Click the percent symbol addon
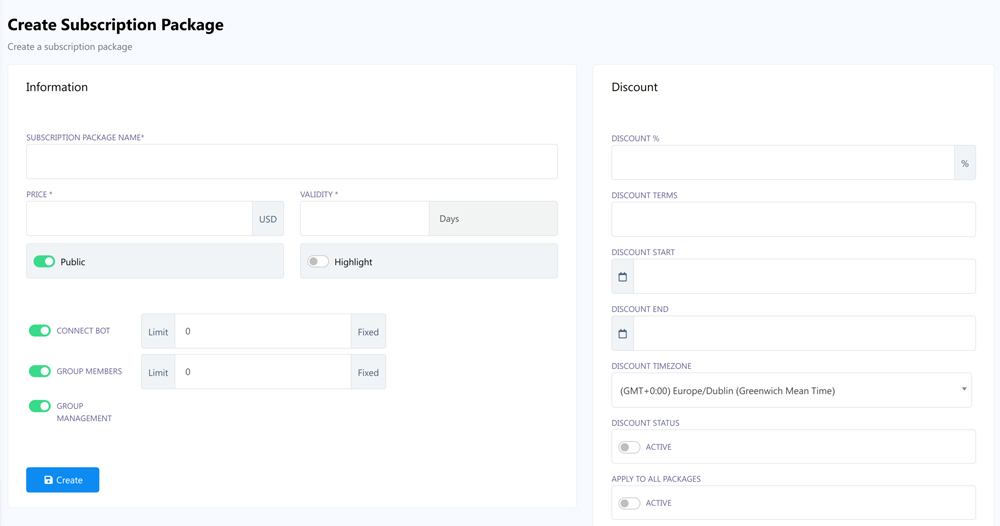This screenshot has width=1000, height=526. pos(964,163)
